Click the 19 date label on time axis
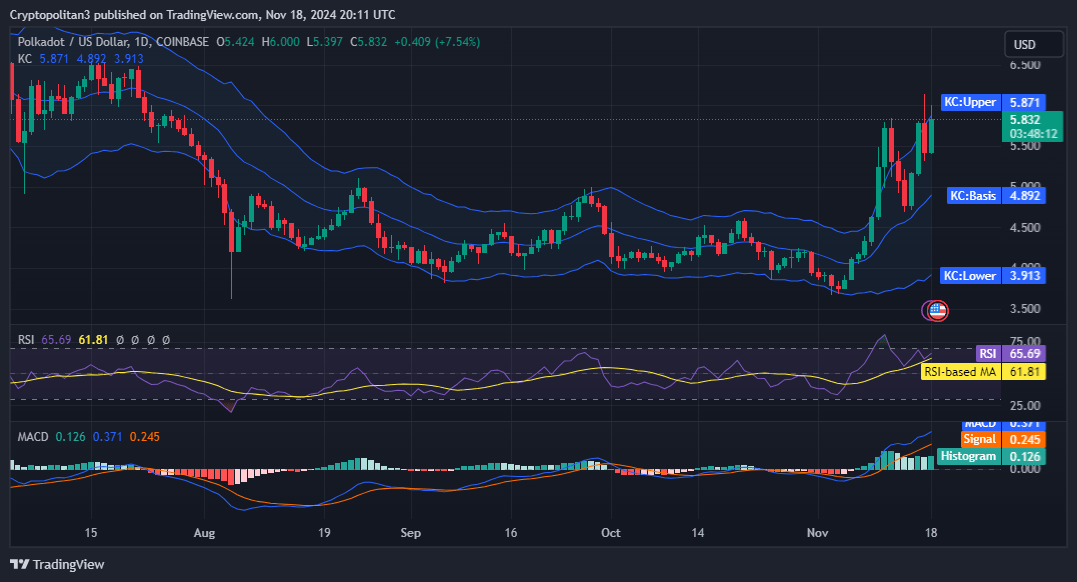This screenshot has height=582, width=1077. click(x=324, y=533)
